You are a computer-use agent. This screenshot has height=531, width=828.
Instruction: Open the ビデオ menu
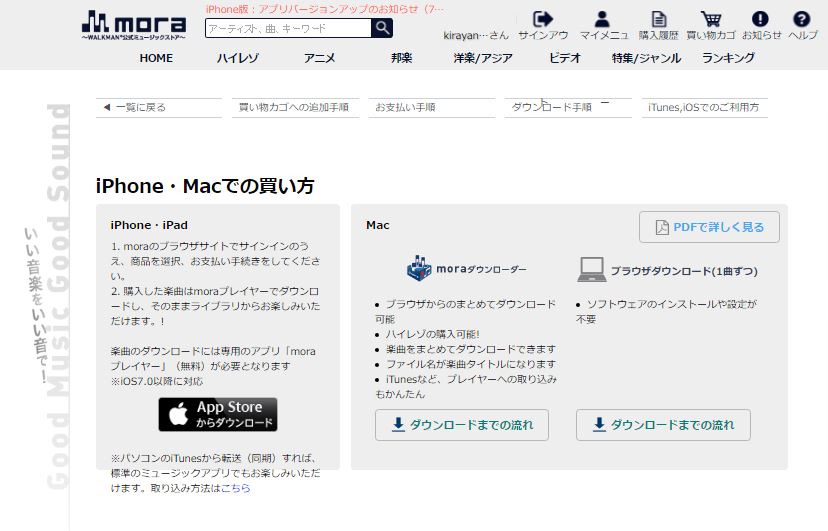pos(564,58)
